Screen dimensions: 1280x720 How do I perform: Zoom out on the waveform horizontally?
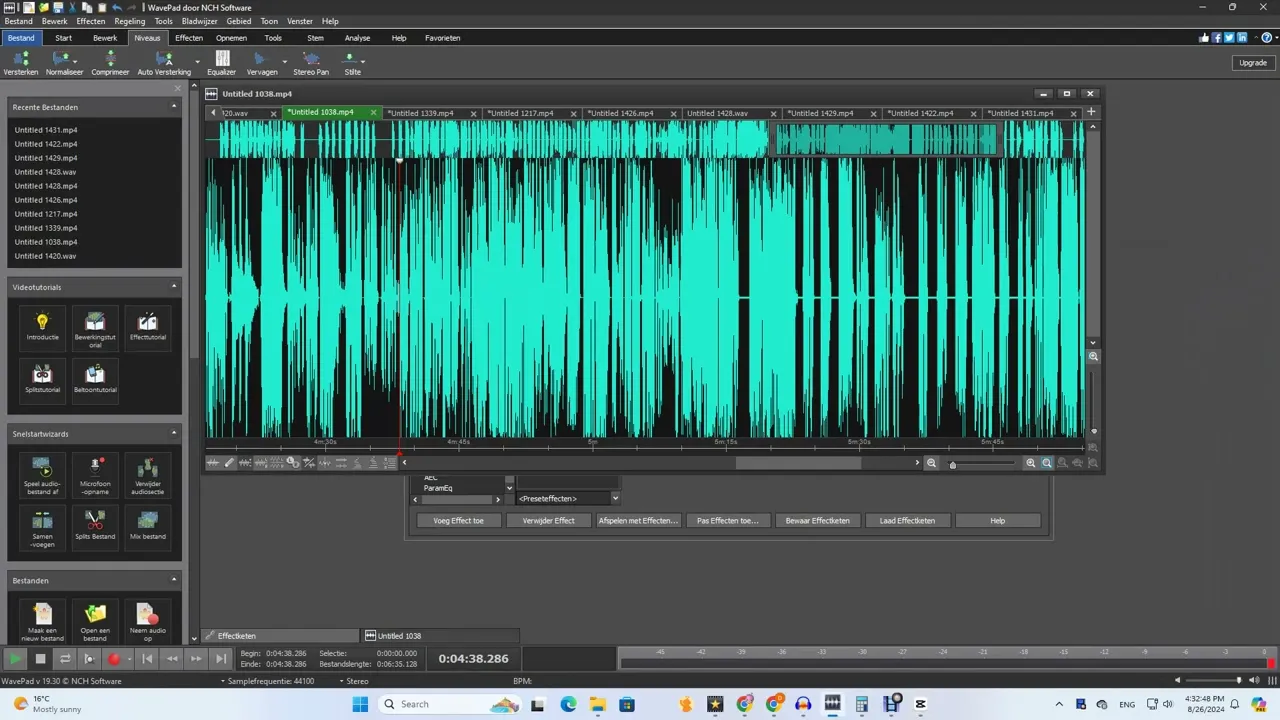point(932,463)
